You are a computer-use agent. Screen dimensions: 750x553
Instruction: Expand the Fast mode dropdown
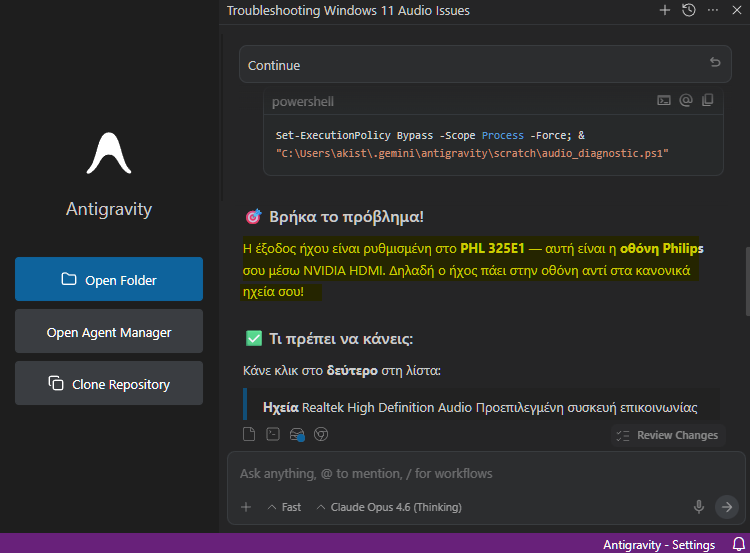284,507
